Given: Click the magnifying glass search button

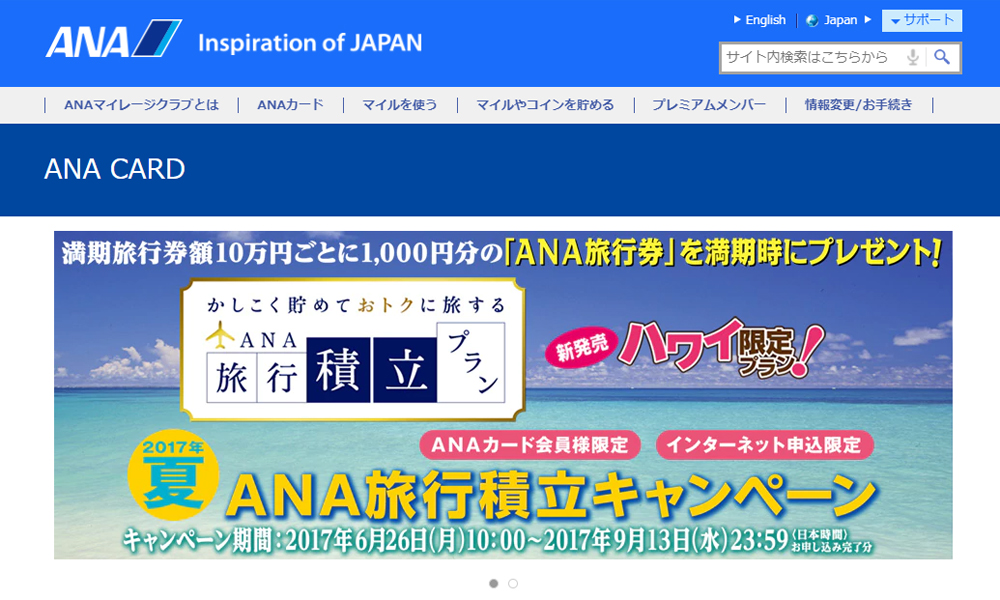Looking at the screenshot, I should pos(942,57).
